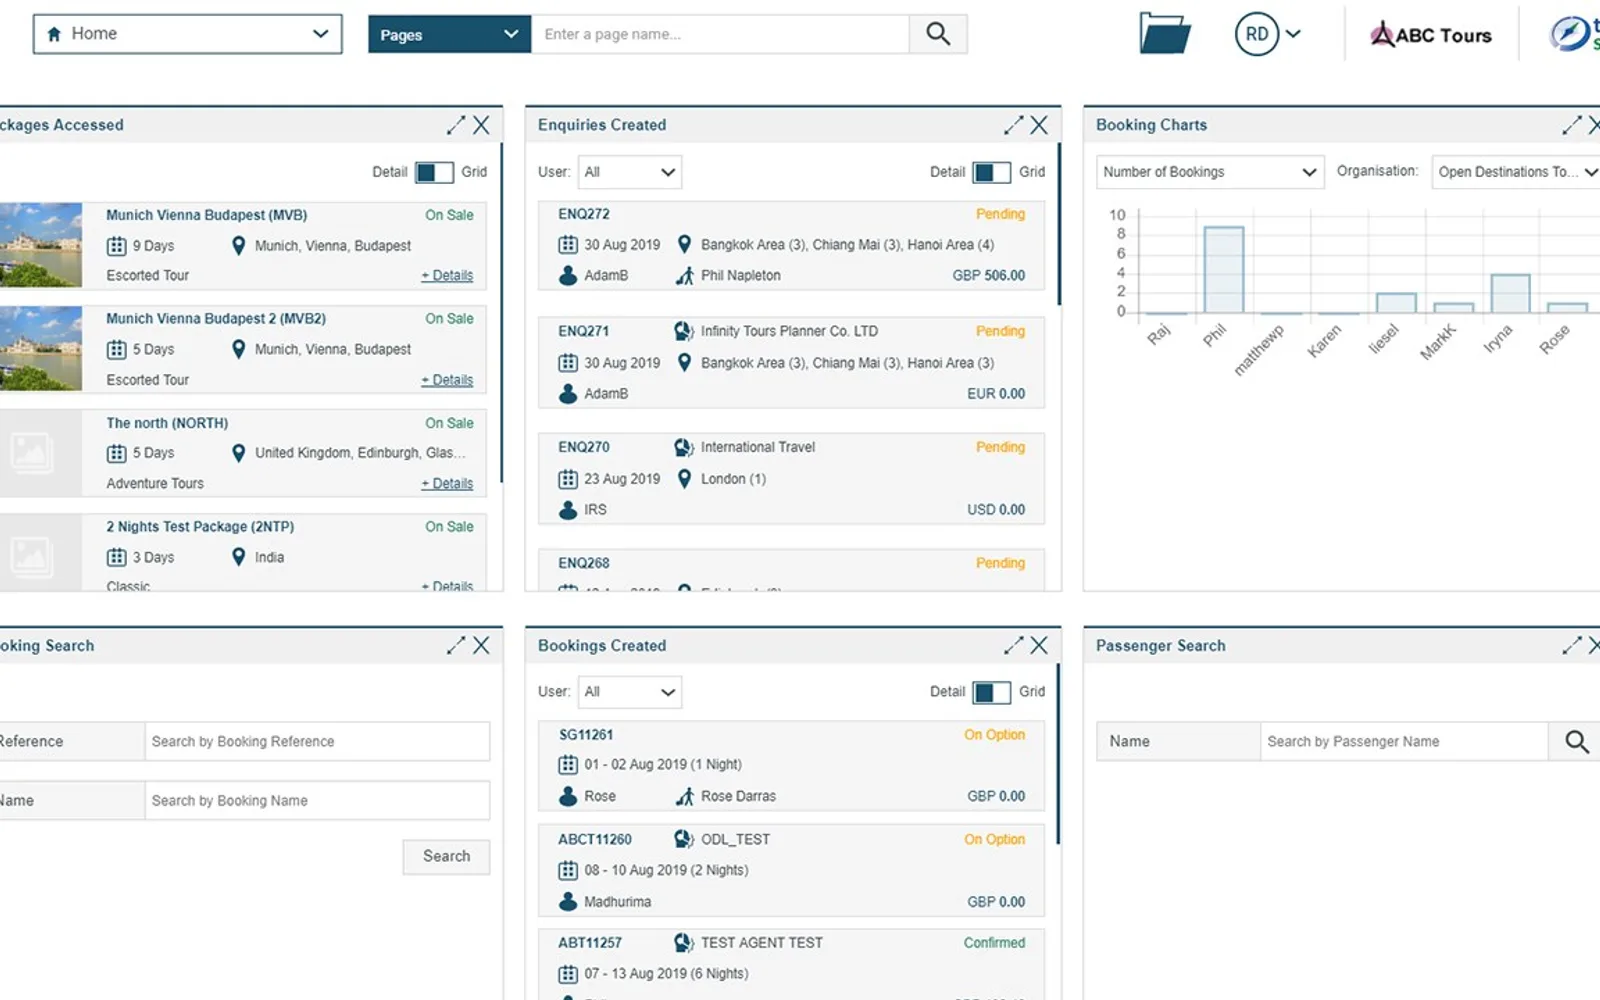Click the agent icon beside TEST AGENT TEST

click(684, 942)
